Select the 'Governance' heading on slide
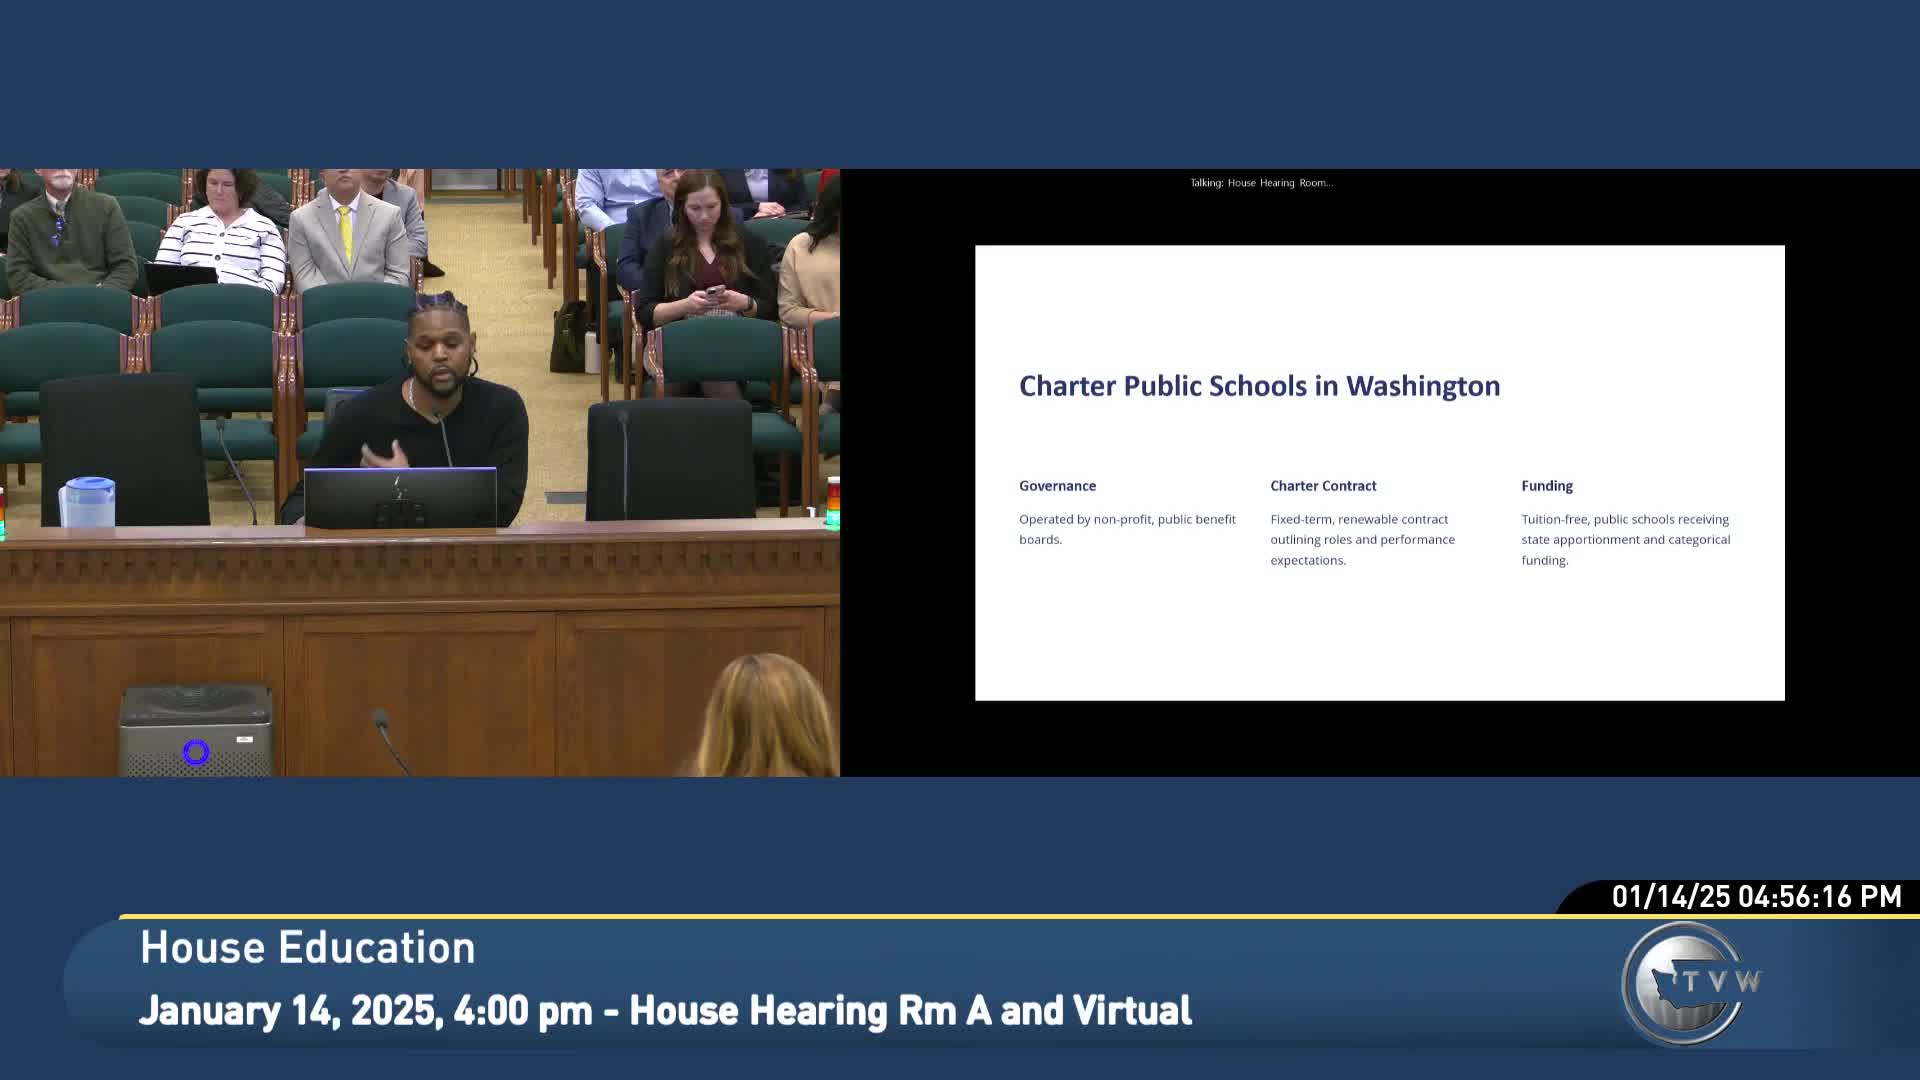This screenshot has height=1080, width=1920. coord(1057,486)
